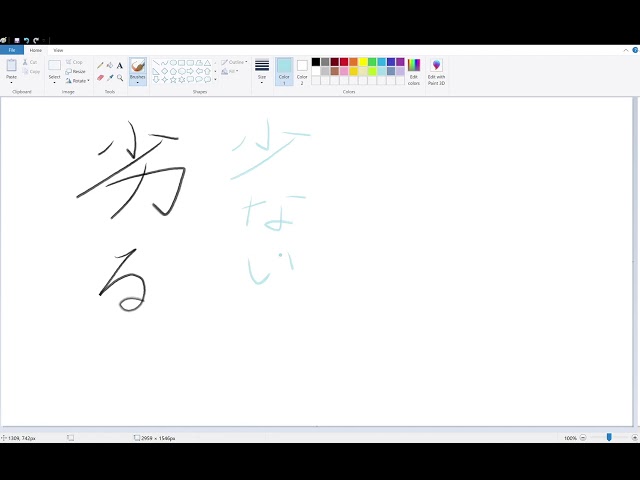This screenshot has height=480, width=640.
Task: Open the shape Fill dropdown
Action: click(230, 71)
